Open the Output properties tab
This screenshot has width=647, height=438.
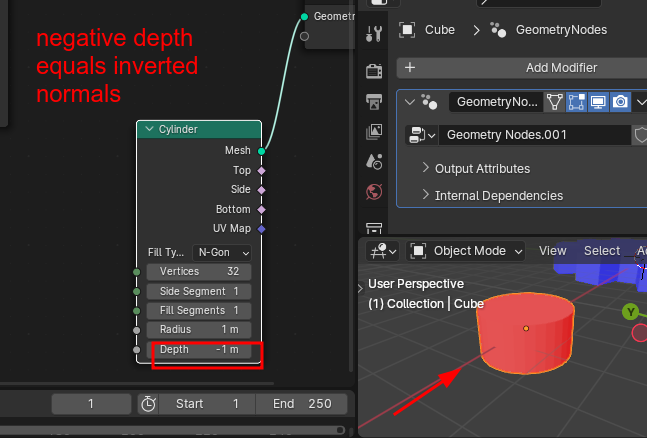(376, 100)
